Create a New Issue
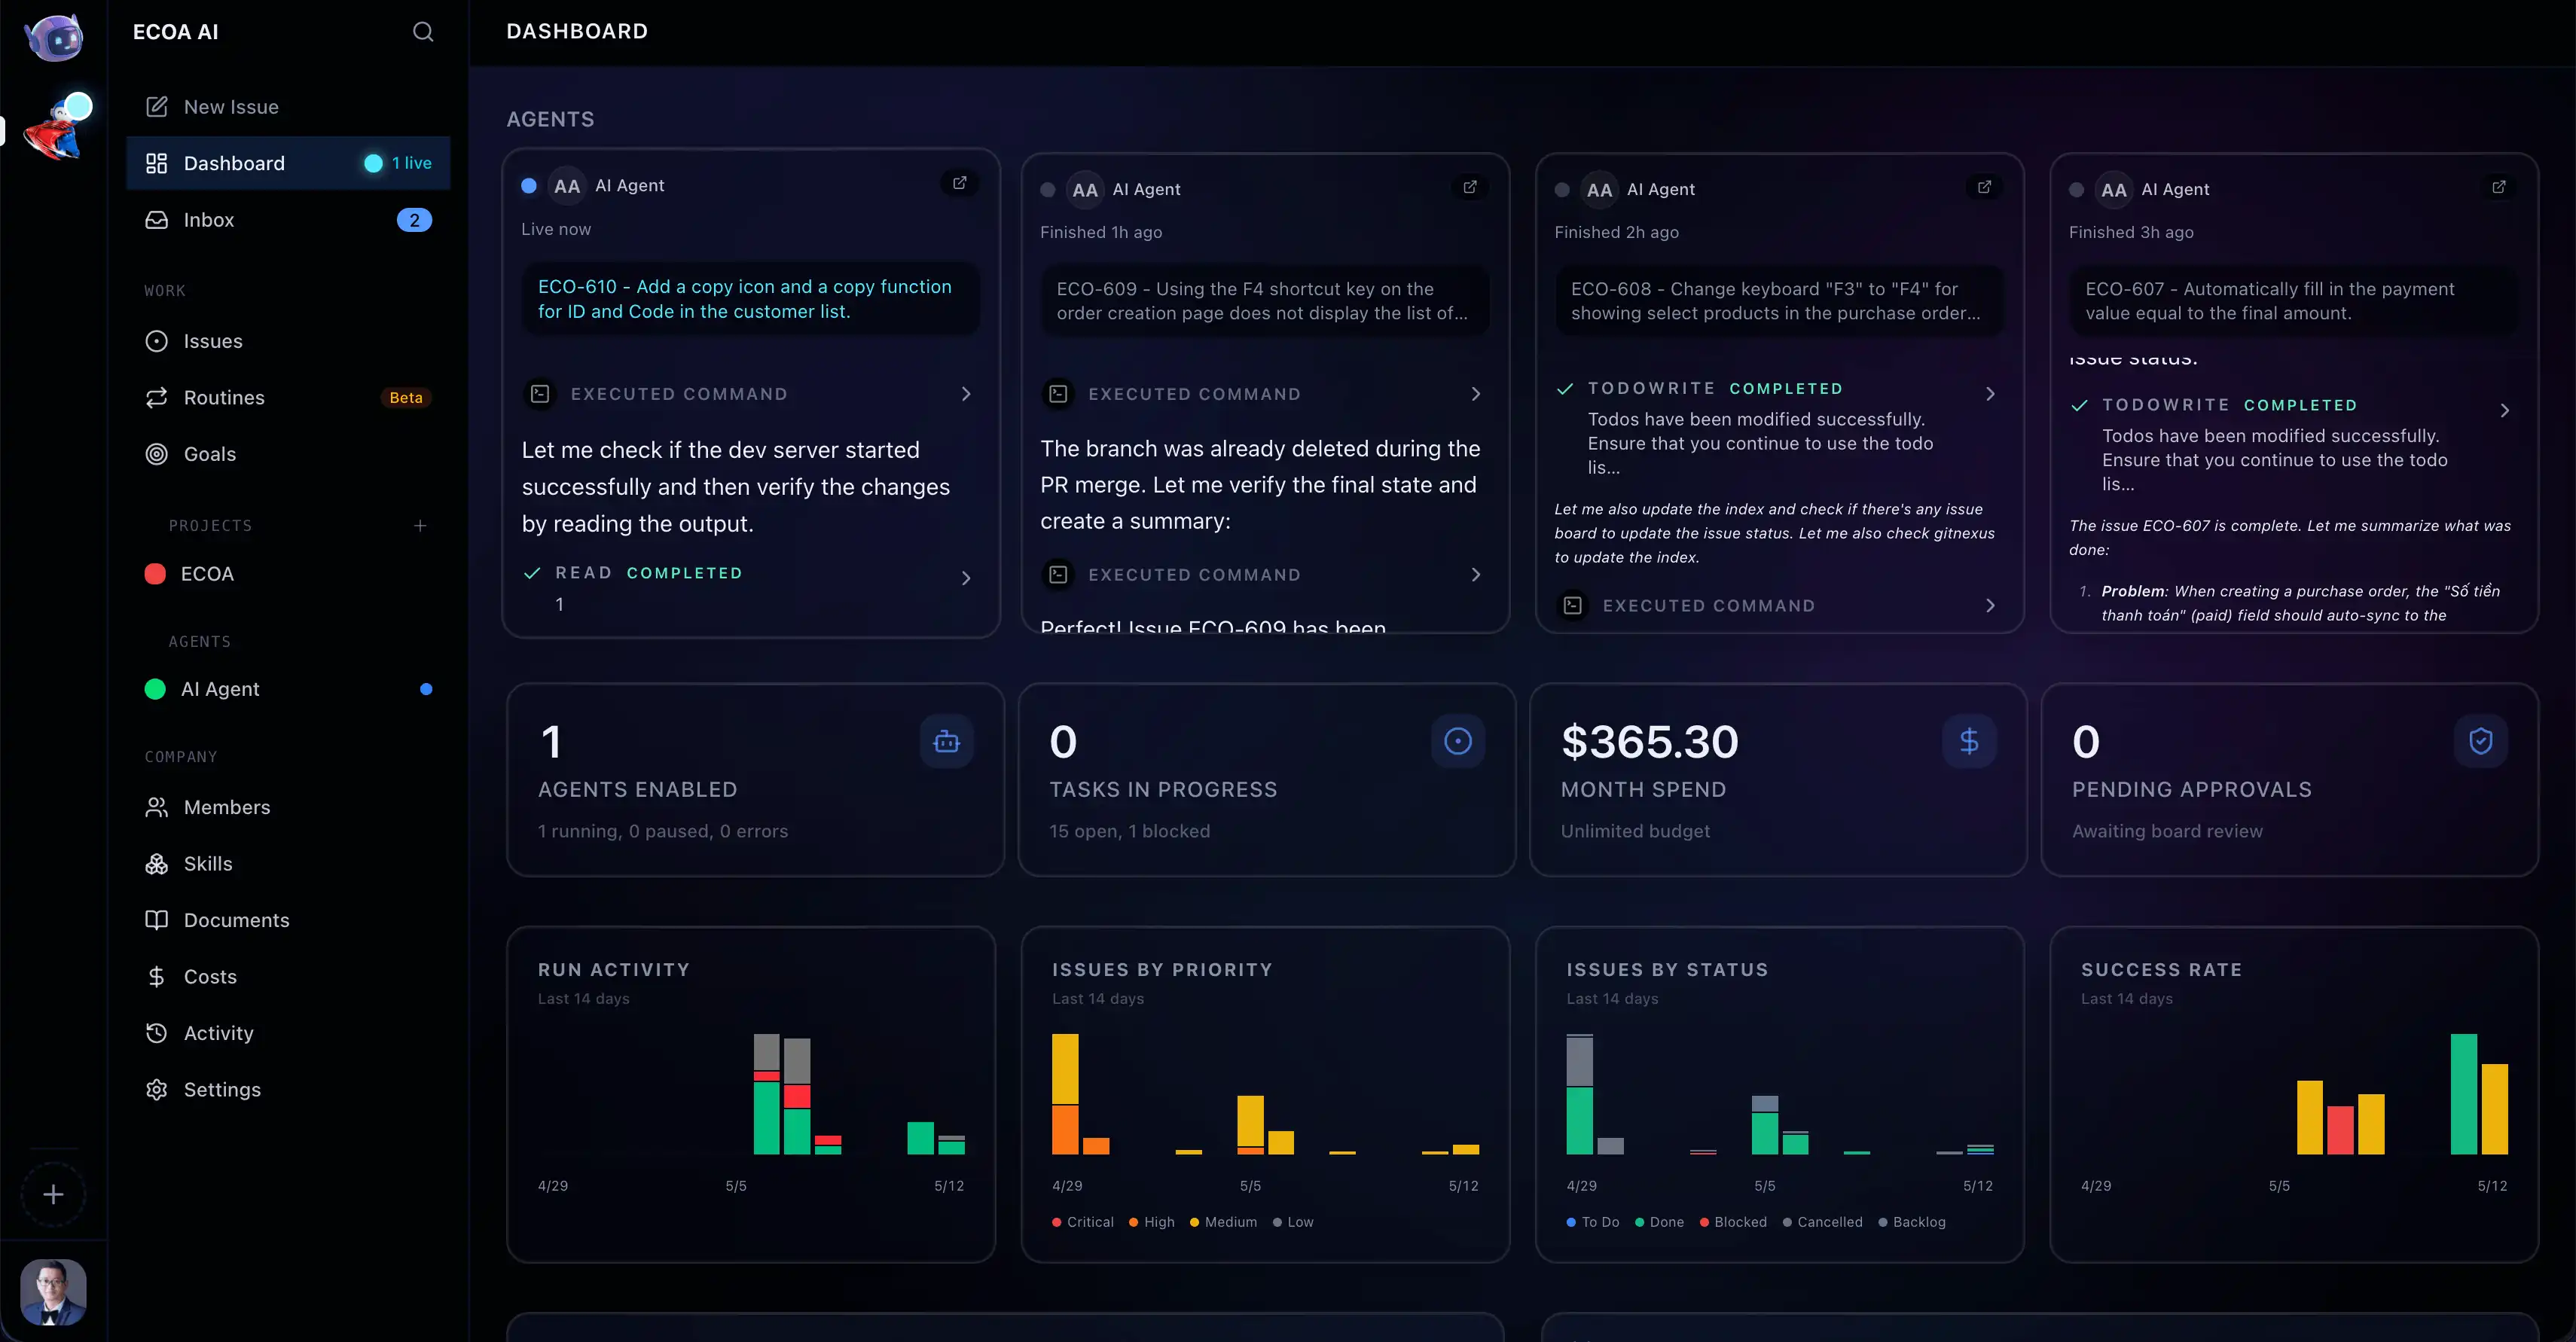Screen dimensions: 2576x1342 pos(288,107)
